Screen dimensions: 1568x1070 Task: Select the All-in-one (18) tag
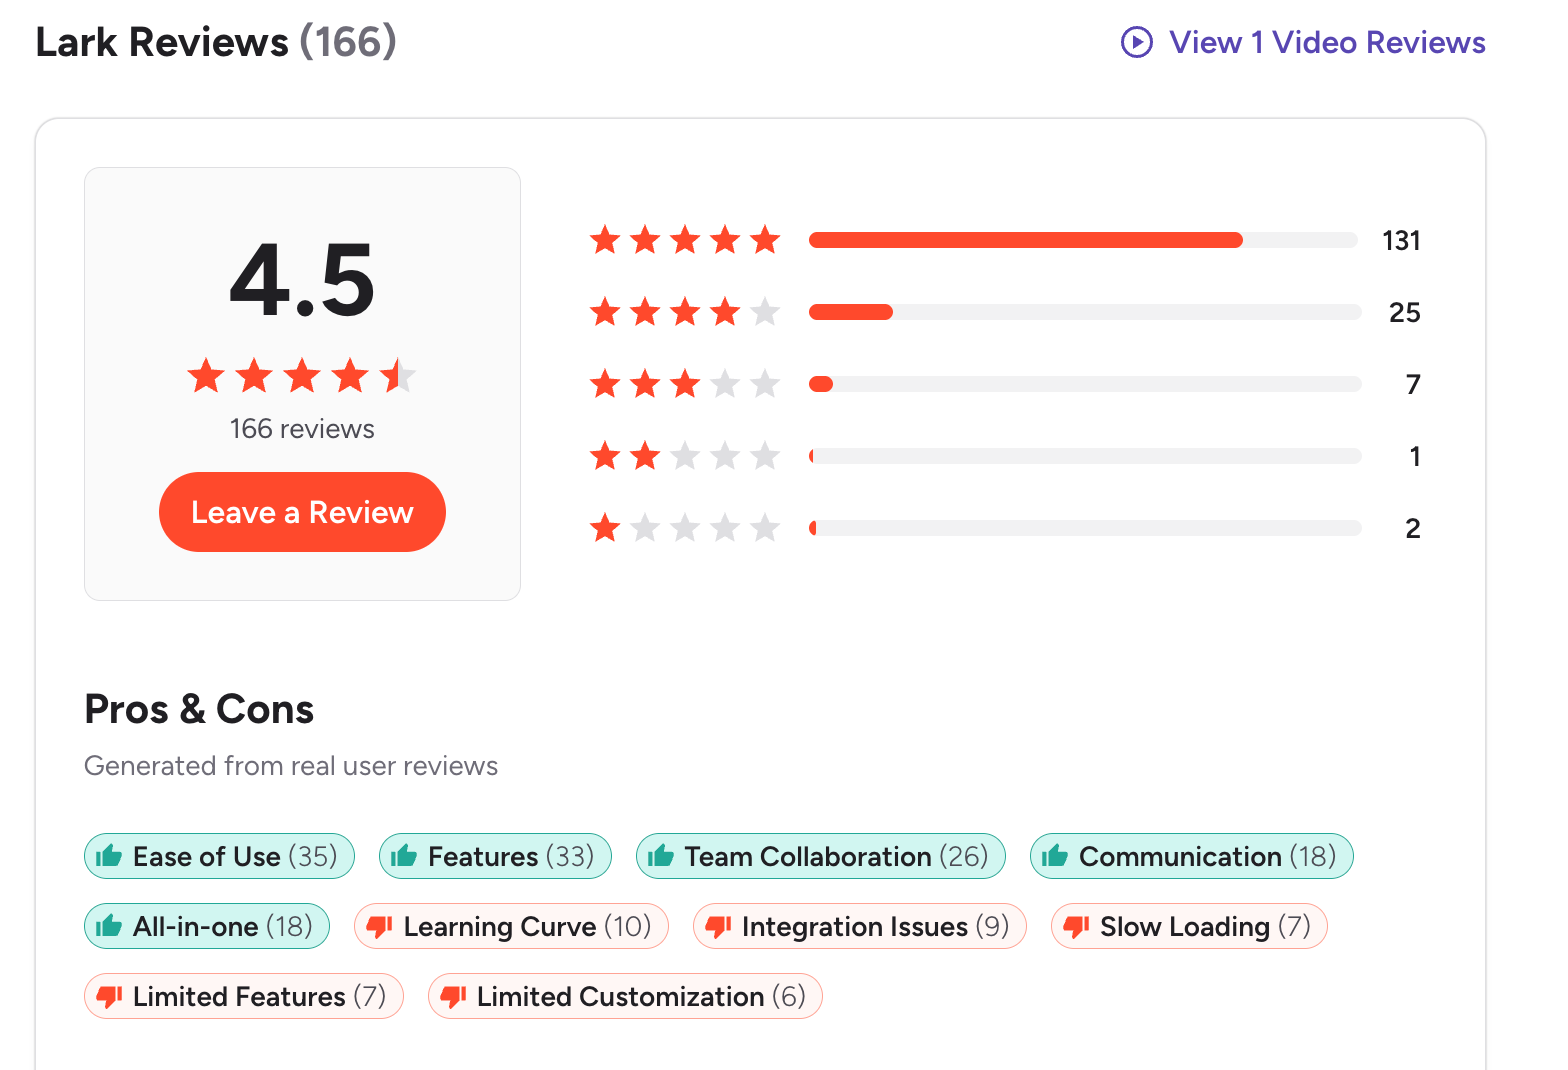tap(207, 926)
